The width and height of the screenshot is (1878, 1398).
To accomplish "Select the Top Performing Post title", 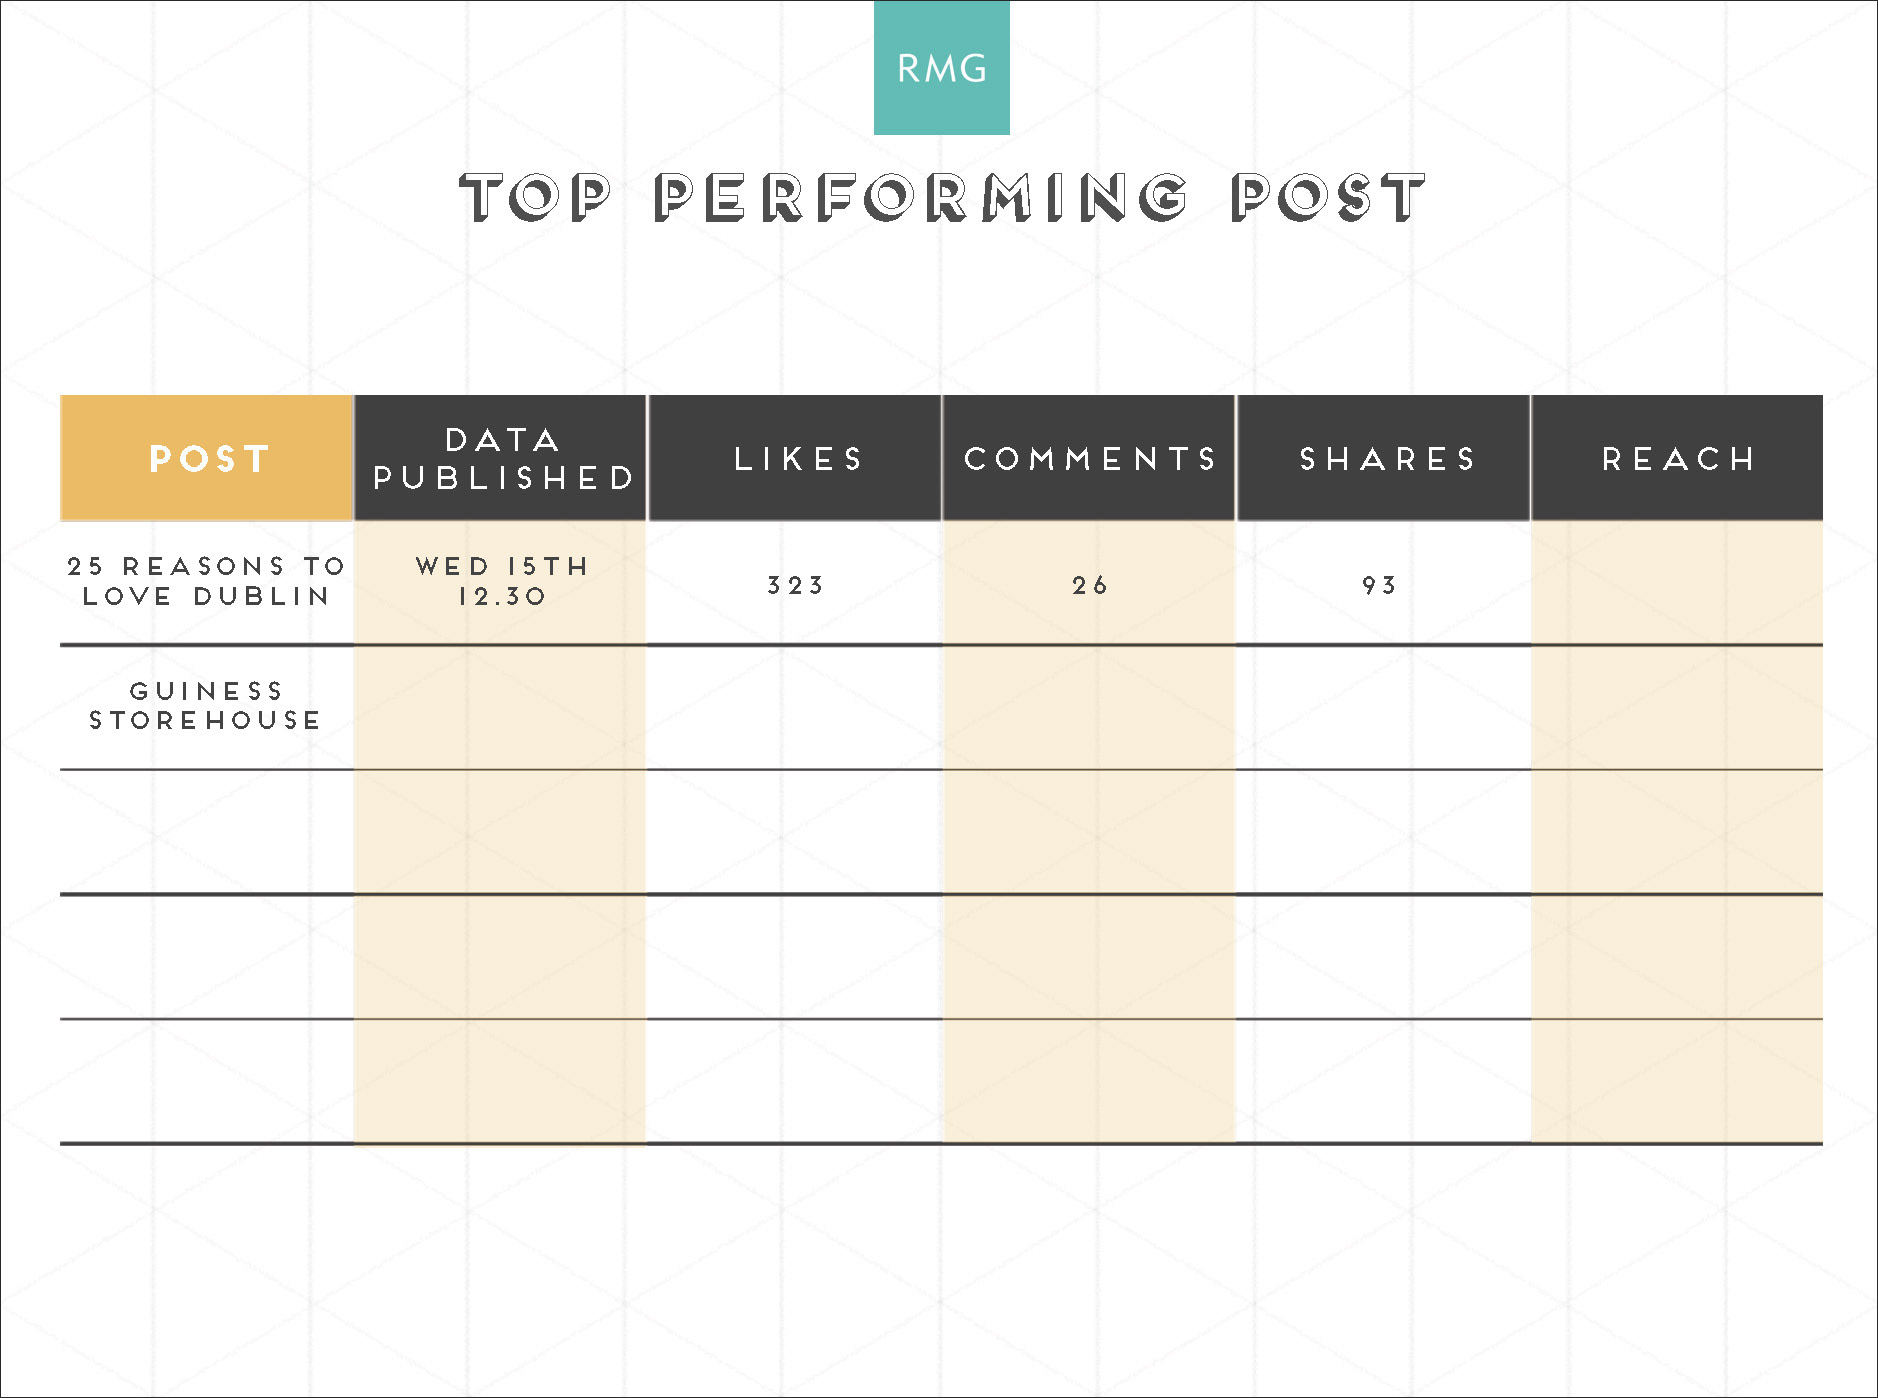I will (941, 197).
